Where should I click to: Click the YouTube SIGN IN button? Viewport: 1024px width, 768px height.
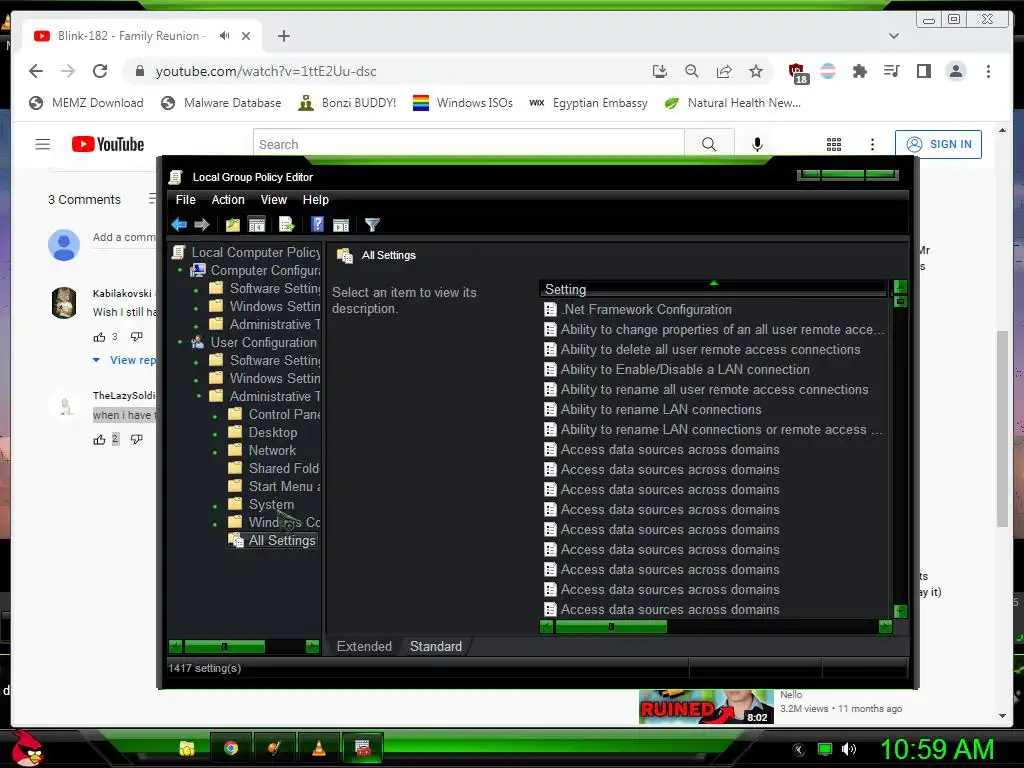tap(938, 144)
